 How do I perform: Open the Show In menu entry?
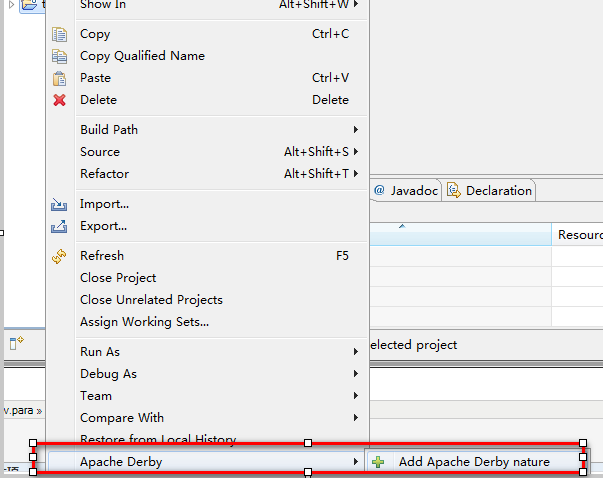point(208,5)
